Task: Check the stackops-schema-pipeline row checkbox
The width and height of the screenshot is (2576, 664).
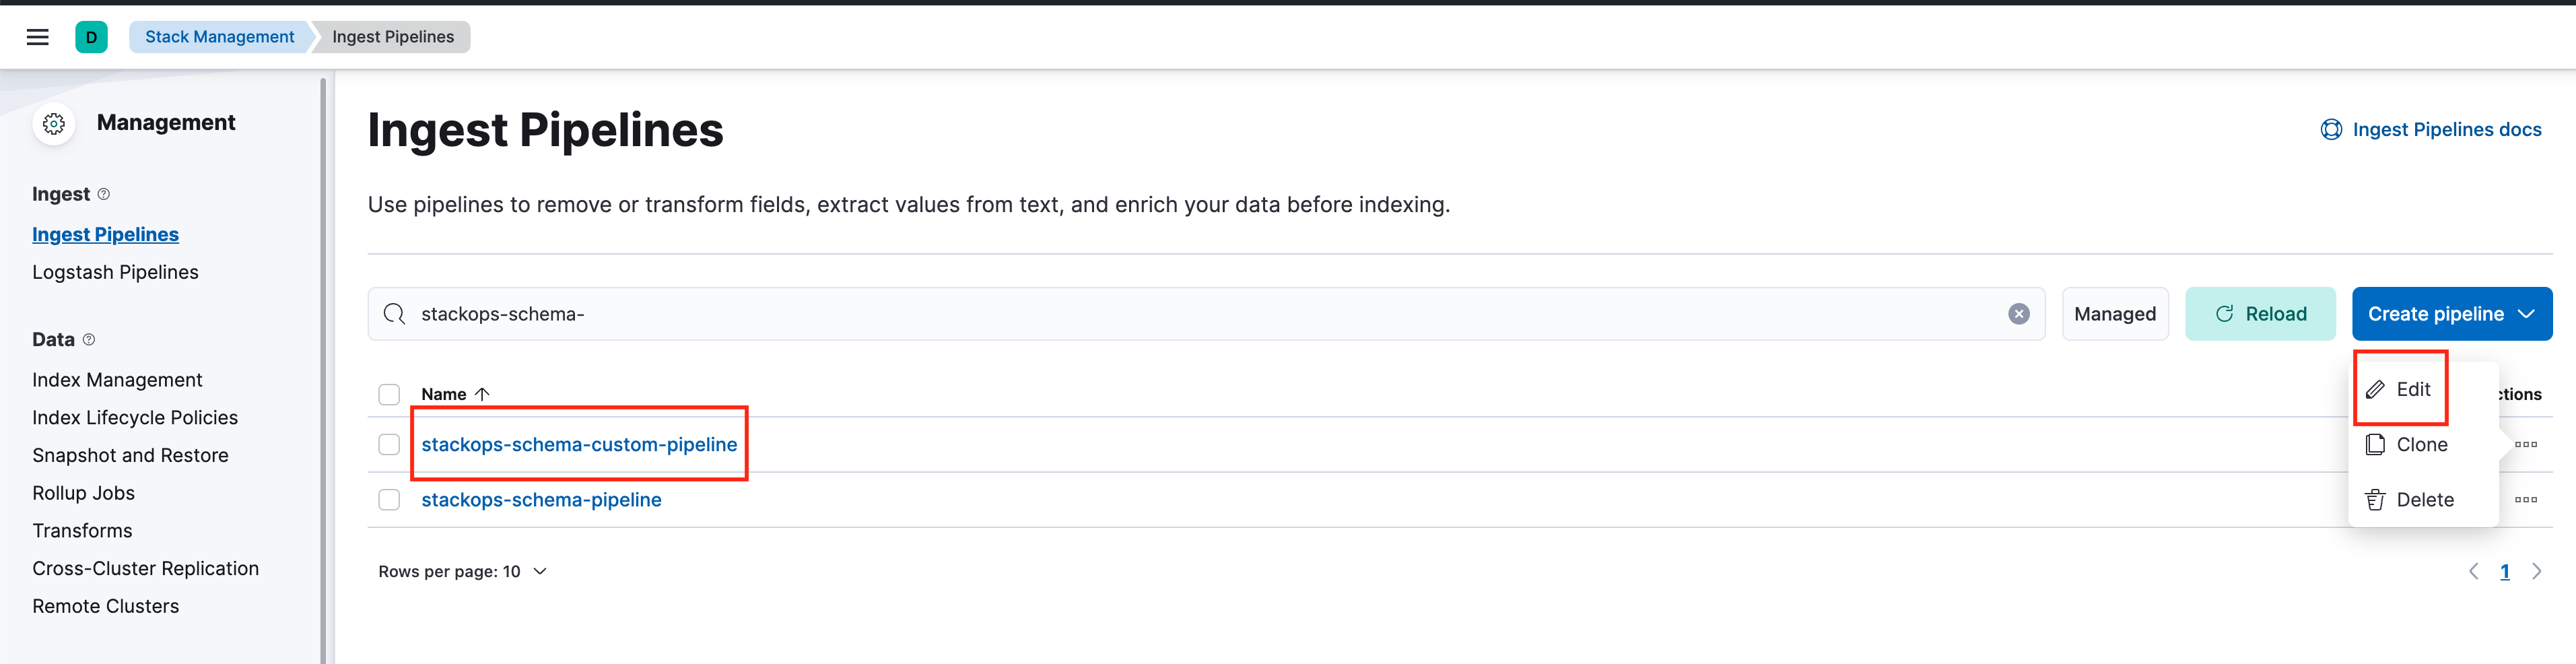Action: (389, 499)
